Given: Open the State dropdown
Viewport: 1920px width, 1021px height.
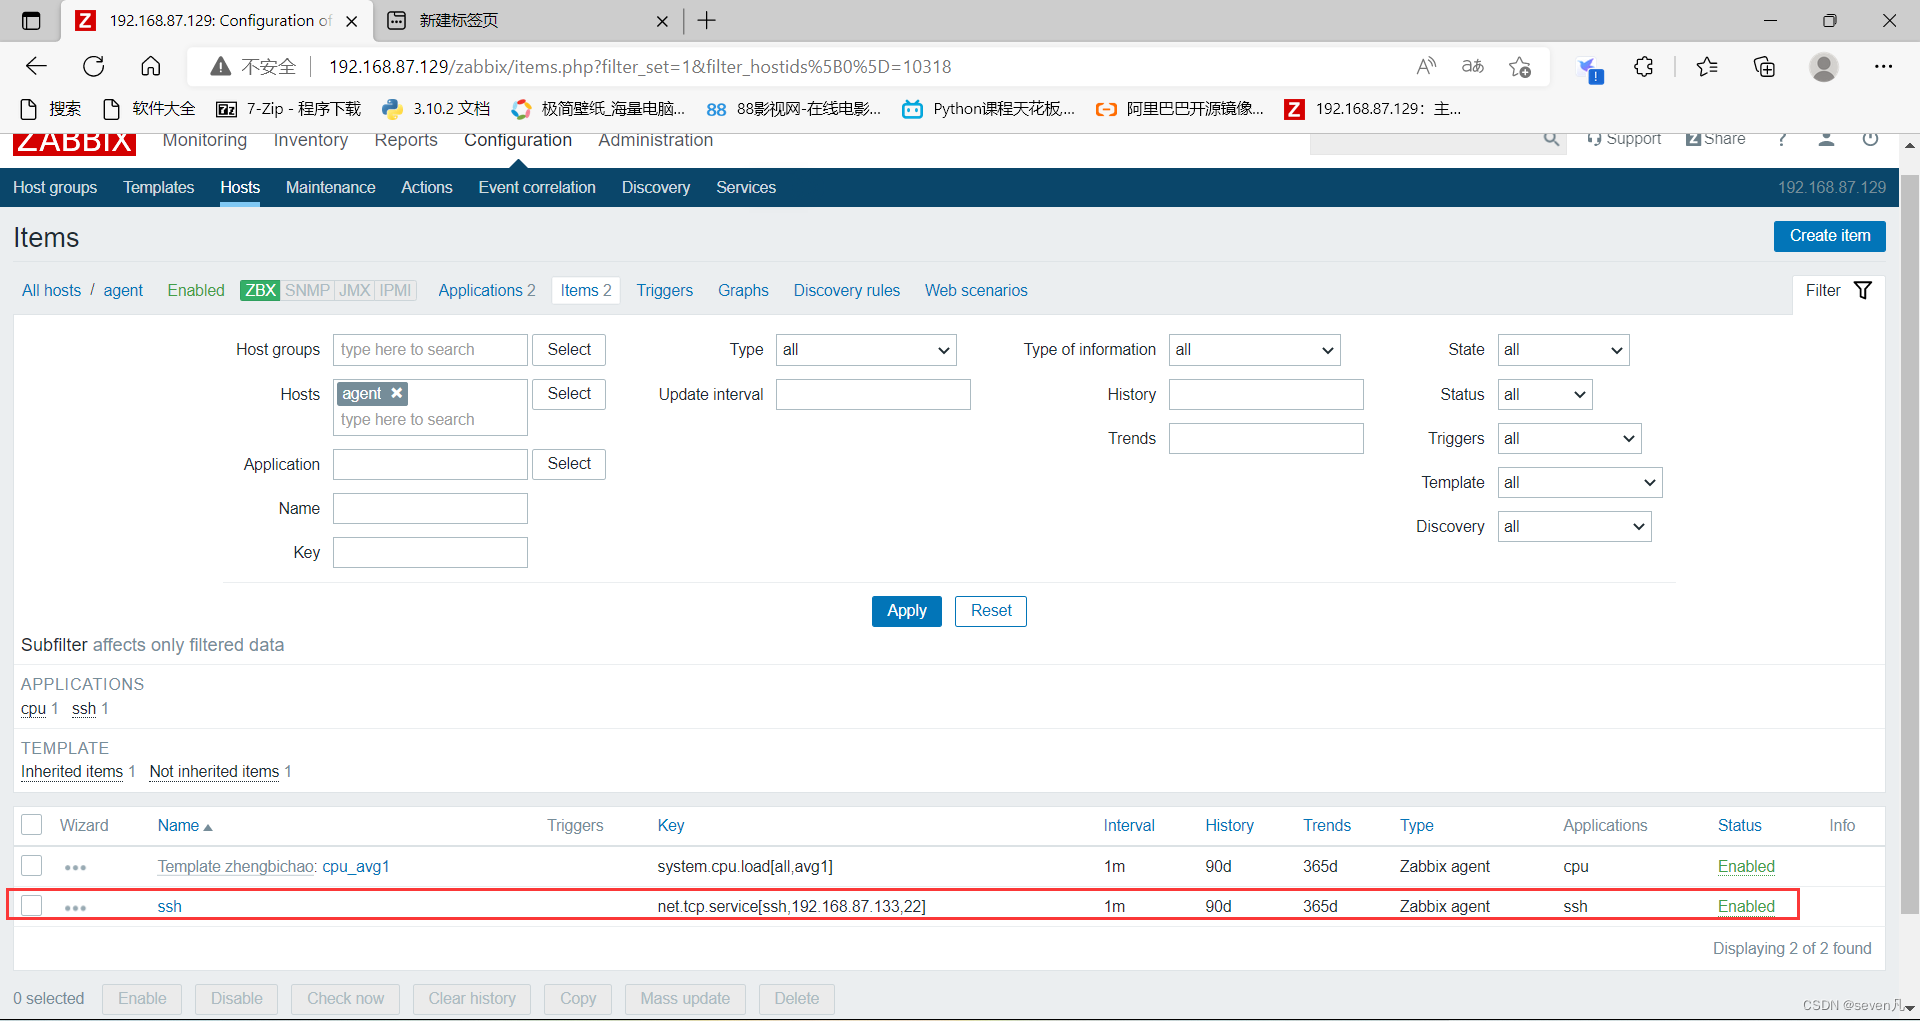Looking at the screenshot, I should coord(1563,350).
